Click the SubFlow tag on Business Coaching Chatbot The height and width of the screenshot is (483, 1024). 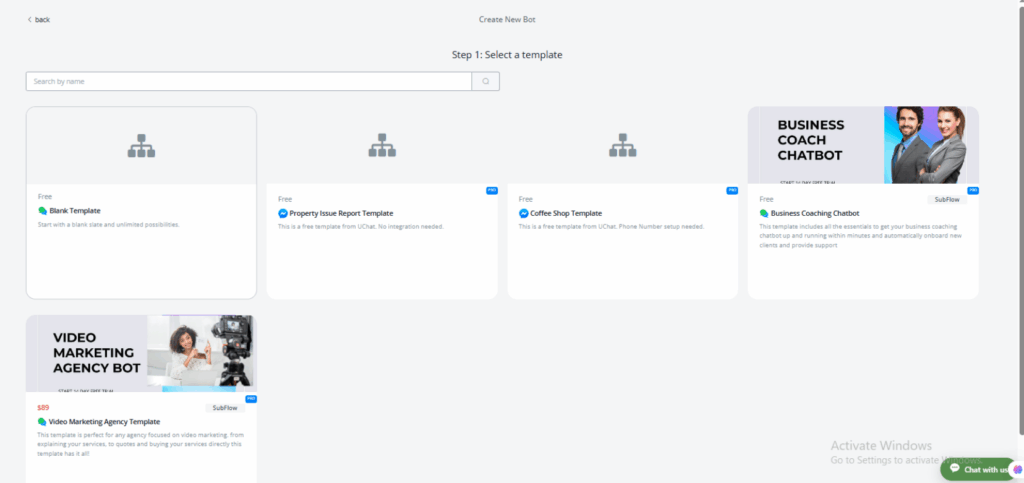click(x=946, y=199)
